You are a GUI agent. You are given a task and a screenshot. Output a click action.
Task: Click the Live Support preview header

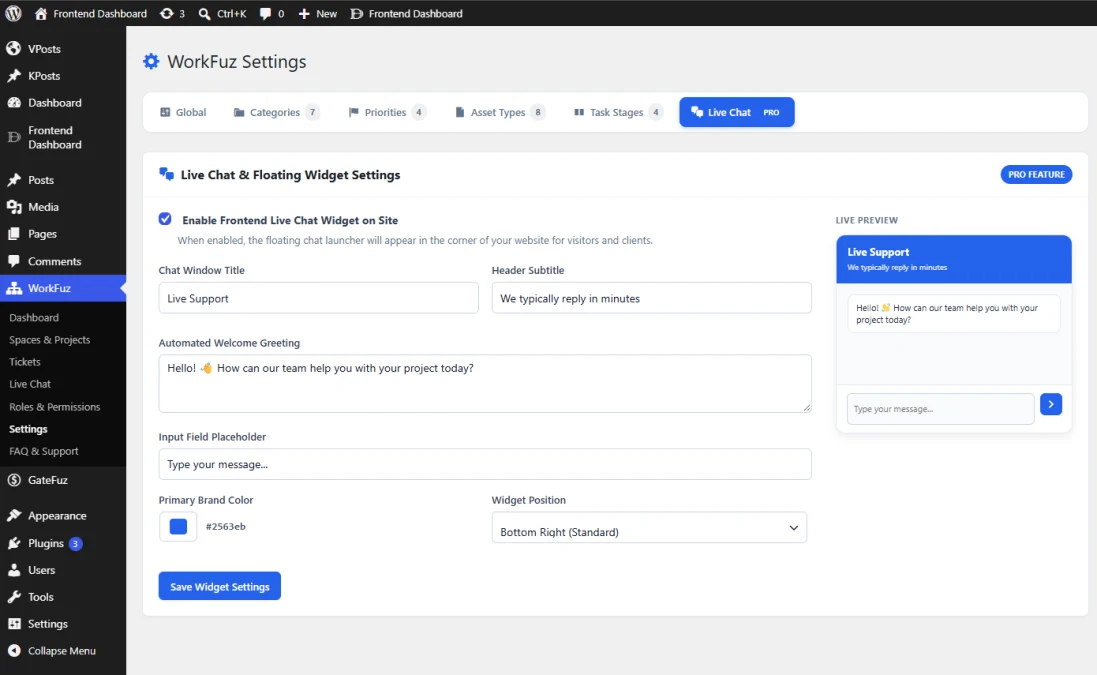(x=954, y=259)
